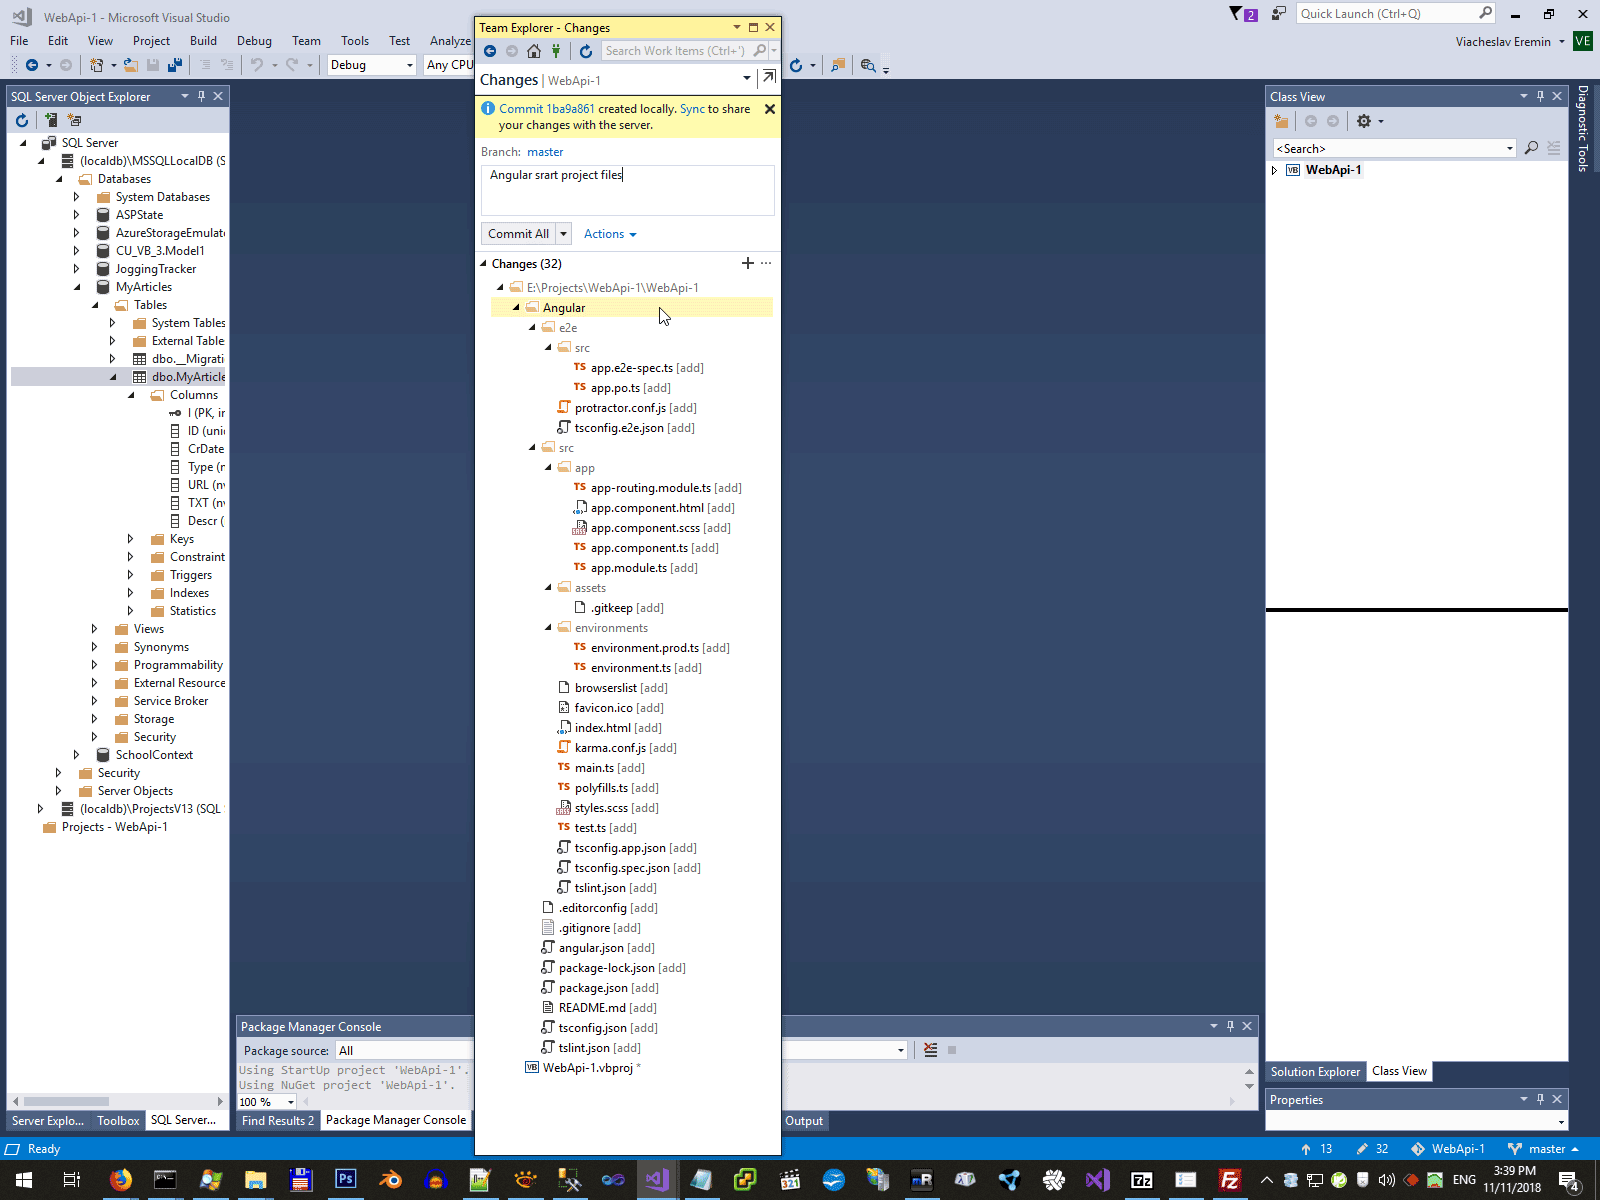Click the Class View search magnifier button

click(x=1531, y=148)
